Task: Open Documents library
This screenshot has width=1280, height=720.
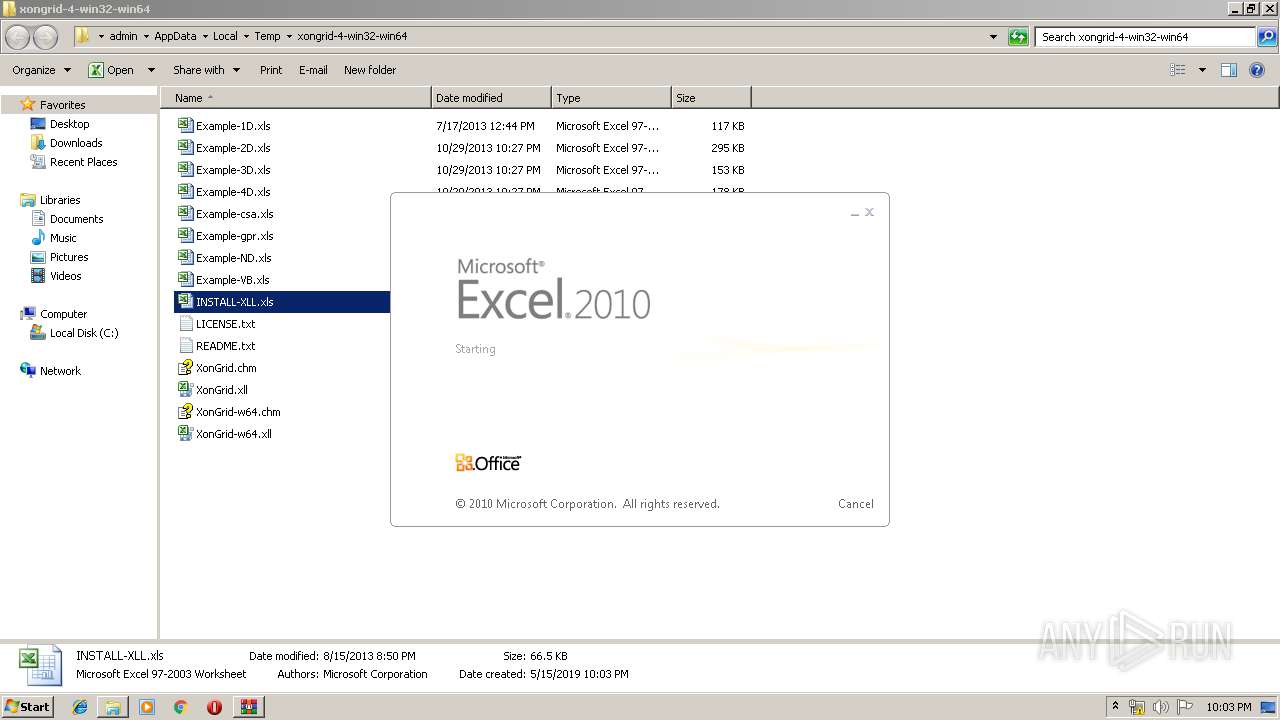Action: point(76,219)
